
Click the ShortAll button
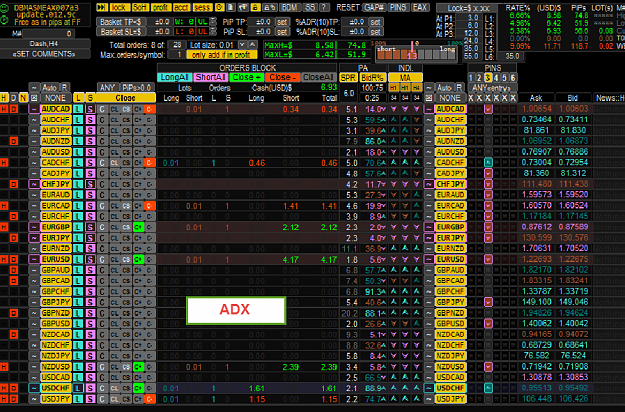pos(210,77)
